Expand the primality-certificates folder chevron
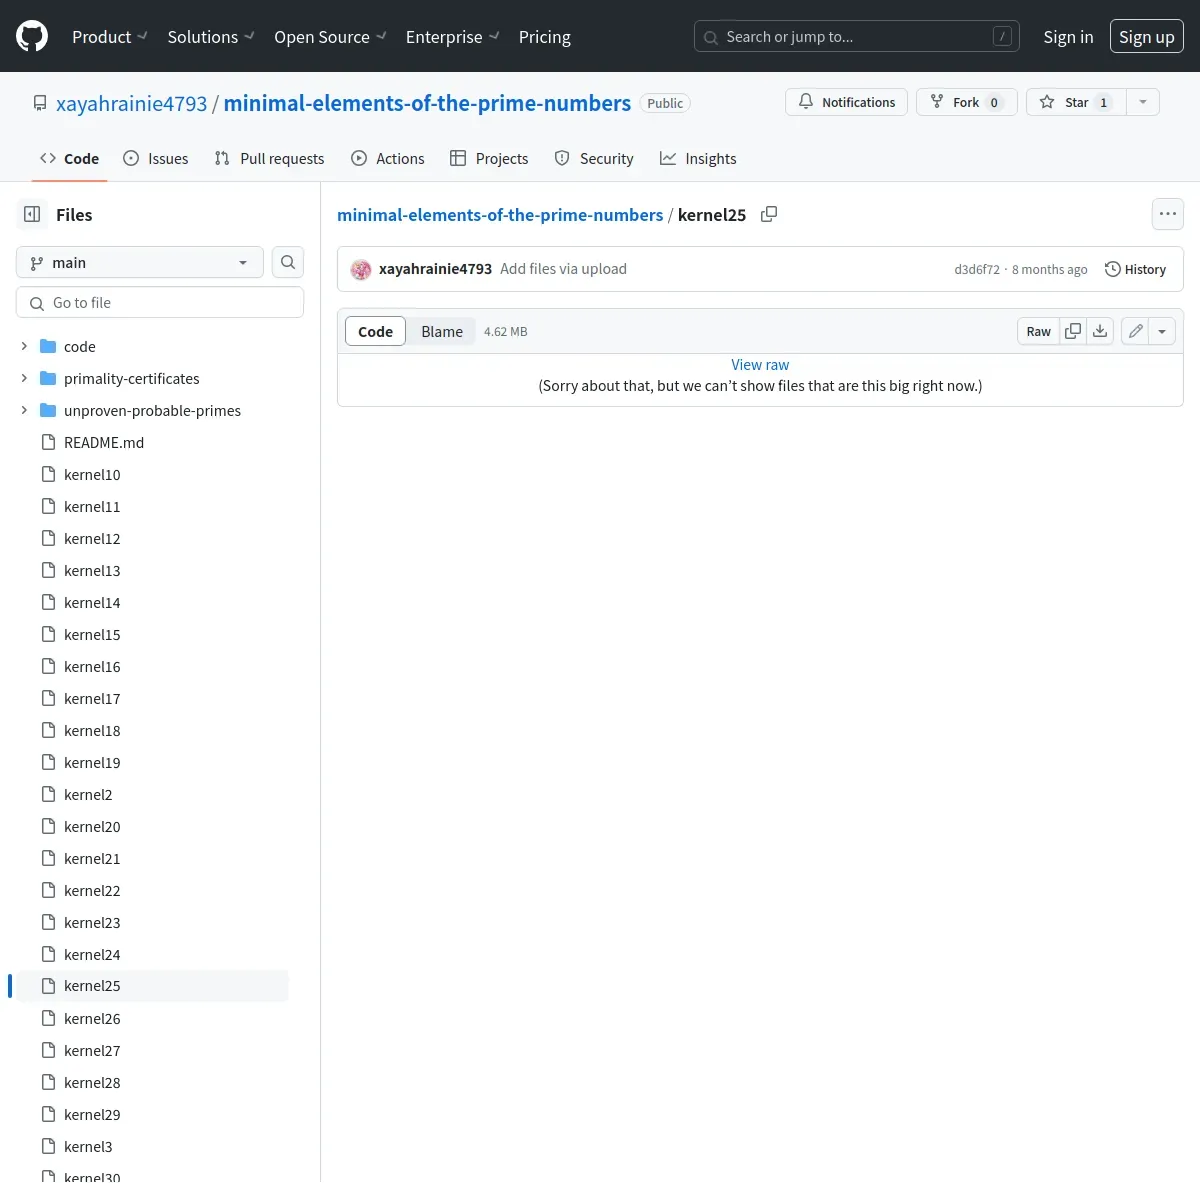The width and height of the screenshot is (1200, 1183). (24, 378)
